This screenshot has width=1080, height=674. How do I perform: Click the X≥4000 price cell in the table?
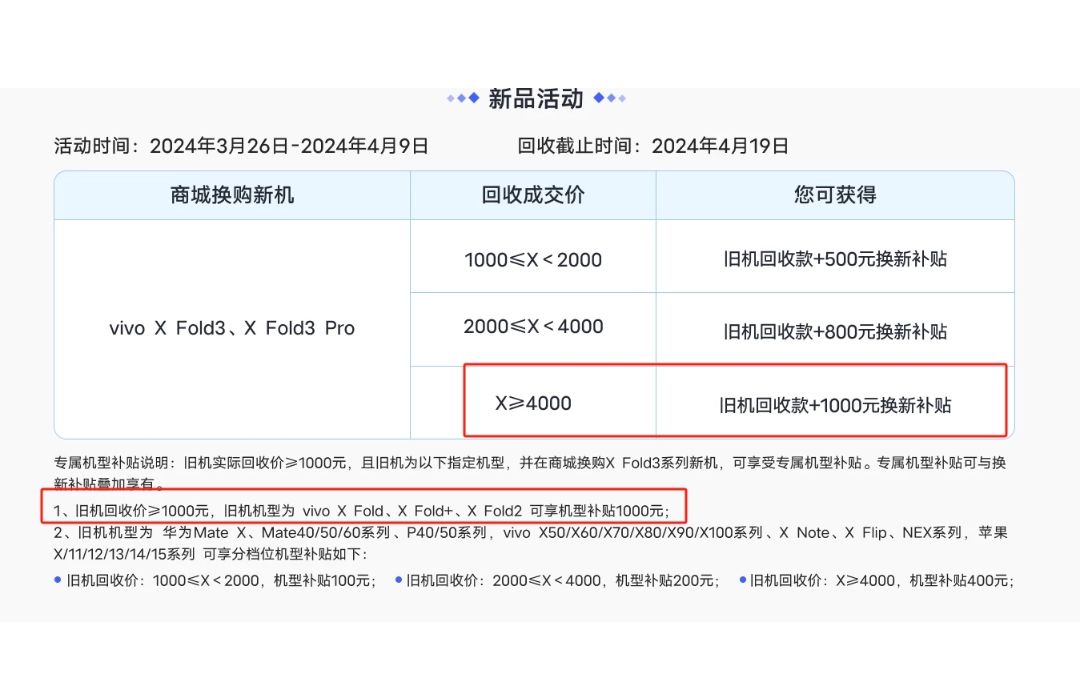533,403
